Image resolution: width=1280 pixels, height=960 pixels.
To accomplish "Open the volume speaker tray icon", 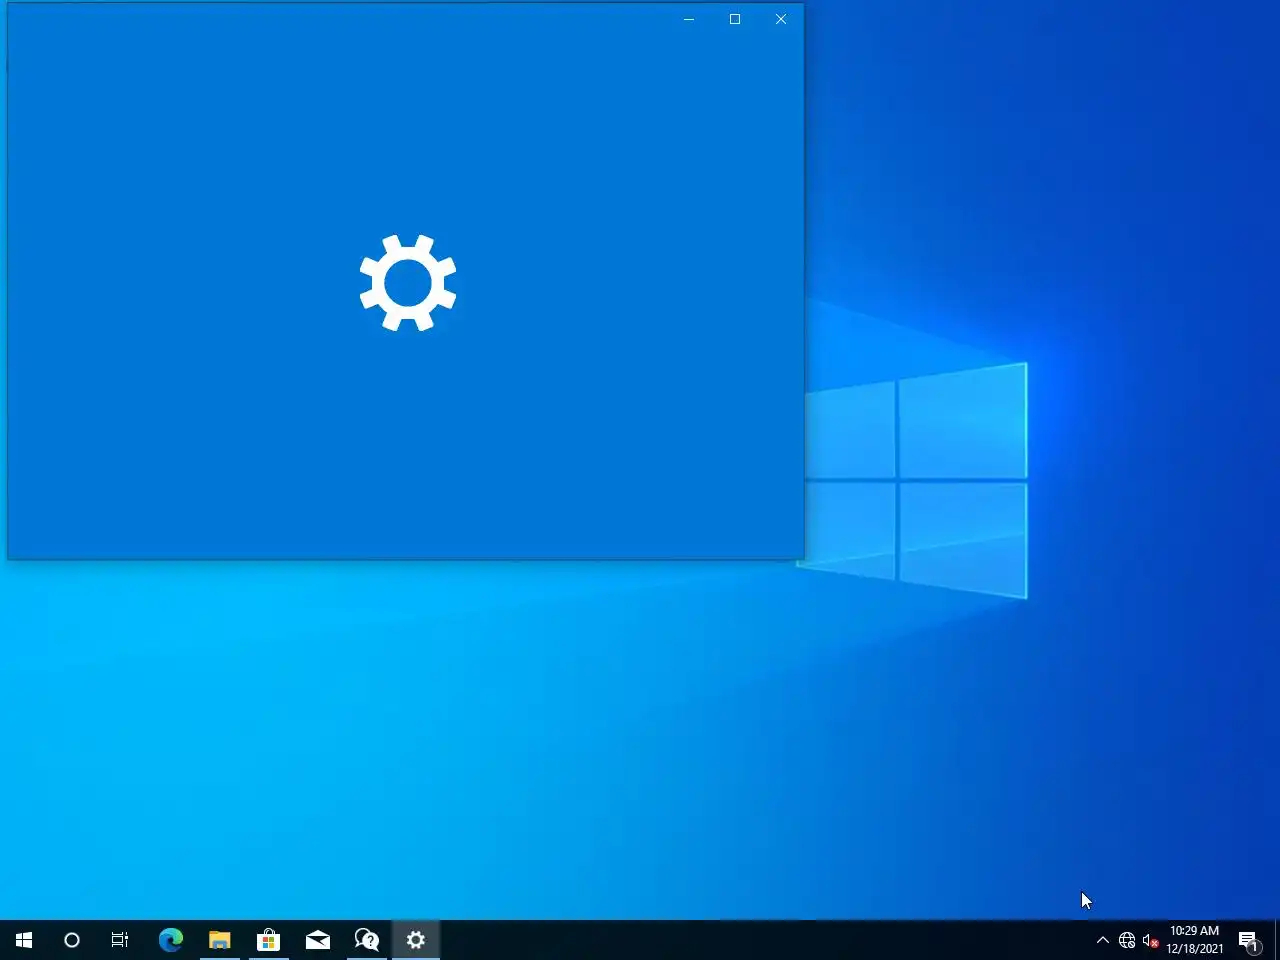I will [1151, 940].
